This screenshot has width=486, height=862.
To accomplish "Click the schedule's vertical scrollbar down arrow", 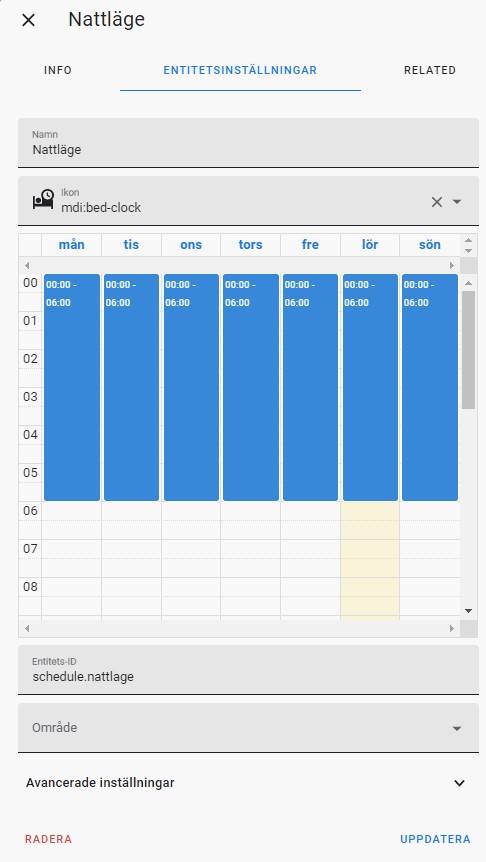I will (468, 611).
